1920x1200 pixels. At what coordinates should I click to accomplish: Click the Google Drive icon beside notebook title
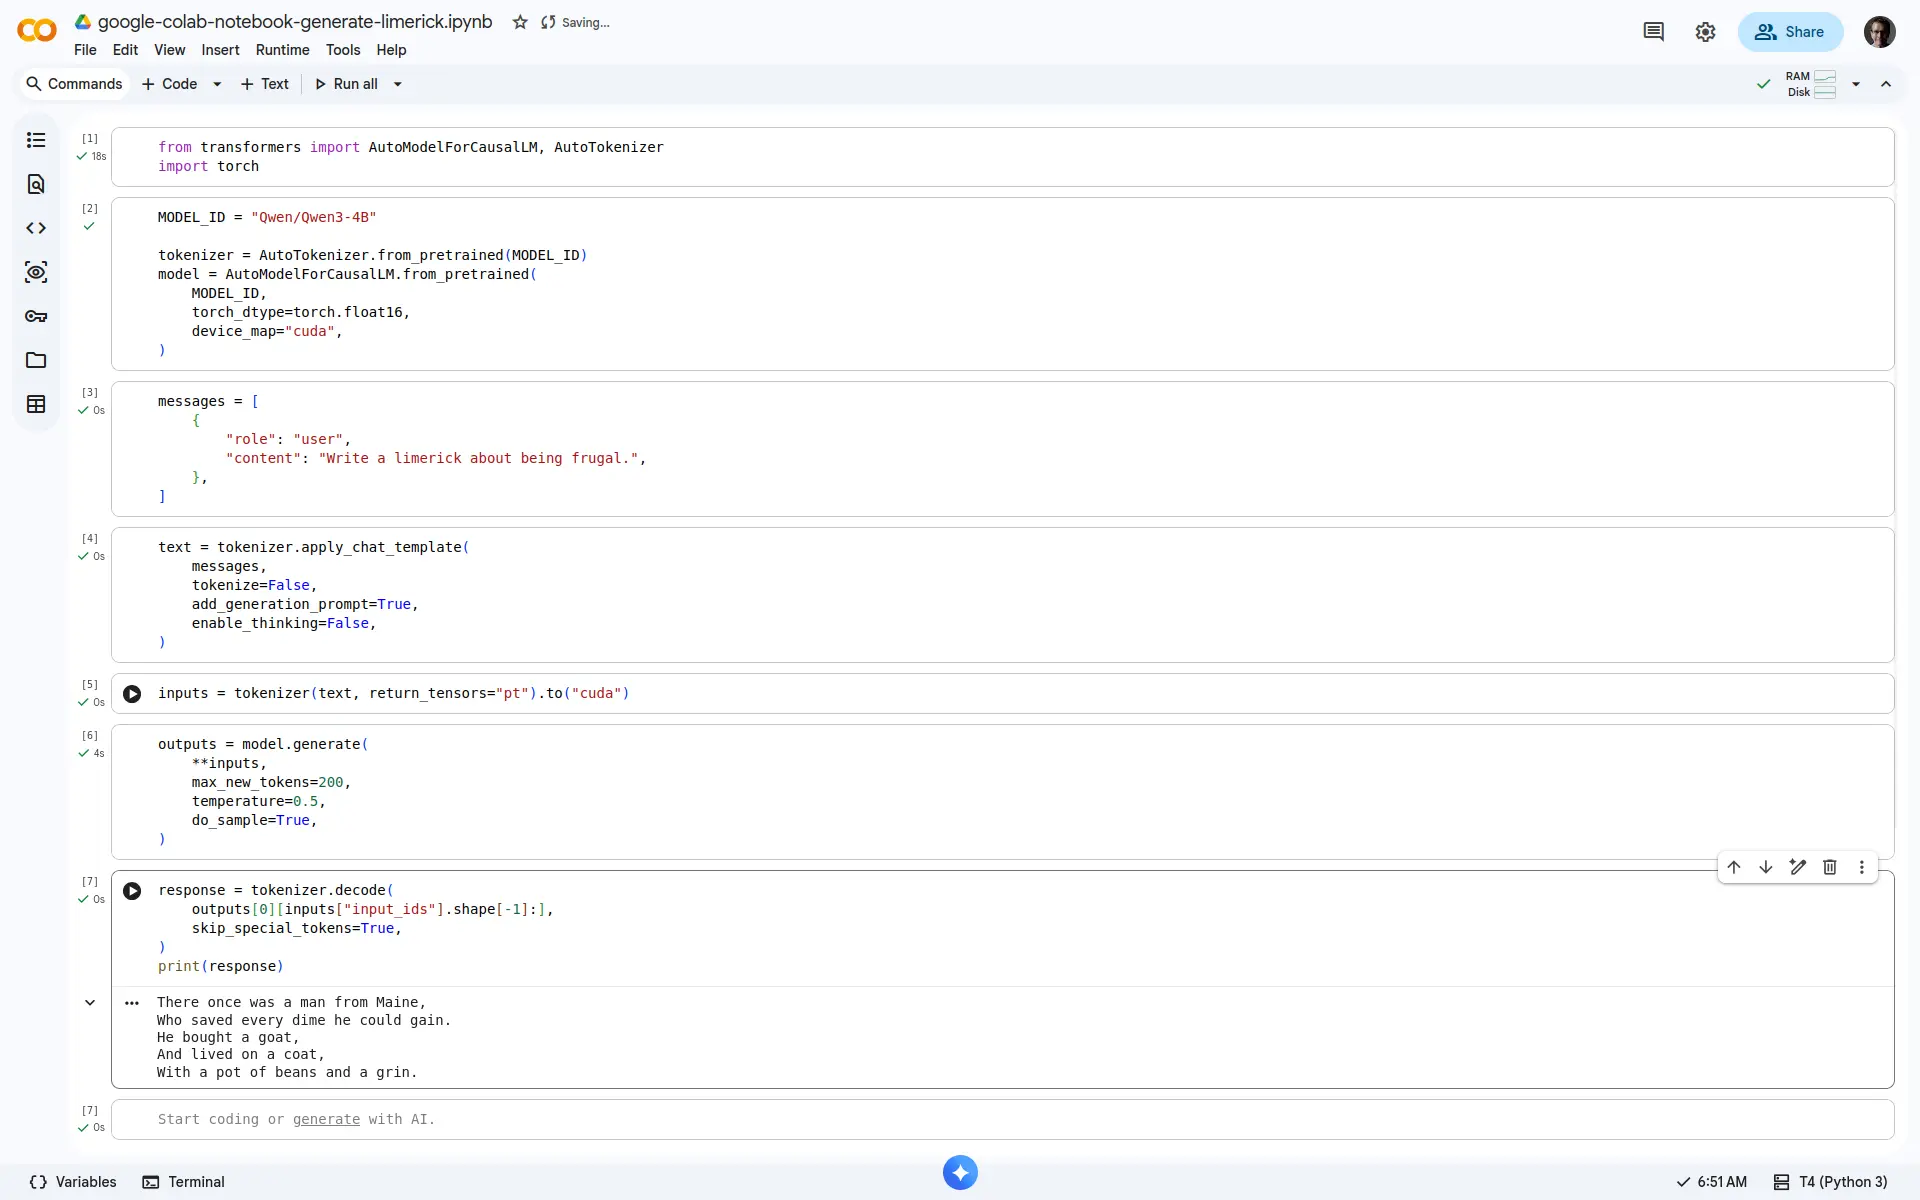pos(83,22)
